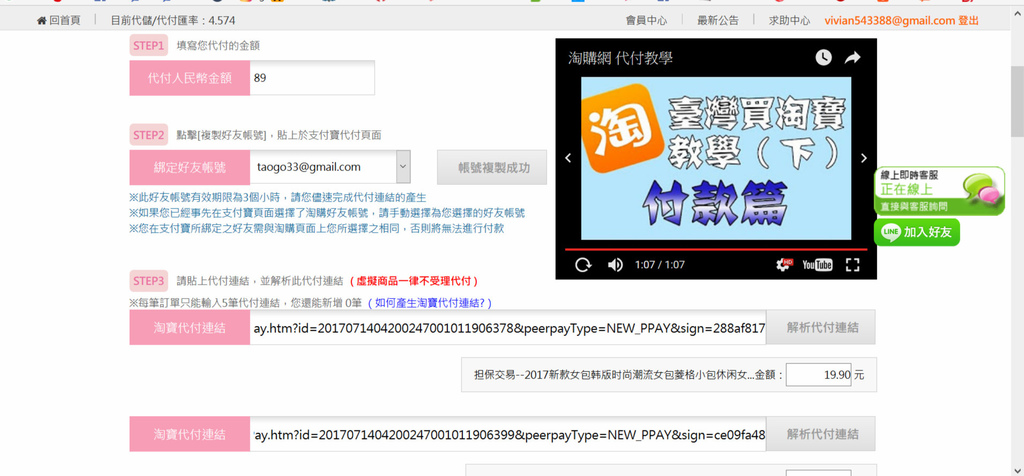Click the page vertical scrollbar
Viewport: 1024px width, 476px height.
pos(1017,100)
